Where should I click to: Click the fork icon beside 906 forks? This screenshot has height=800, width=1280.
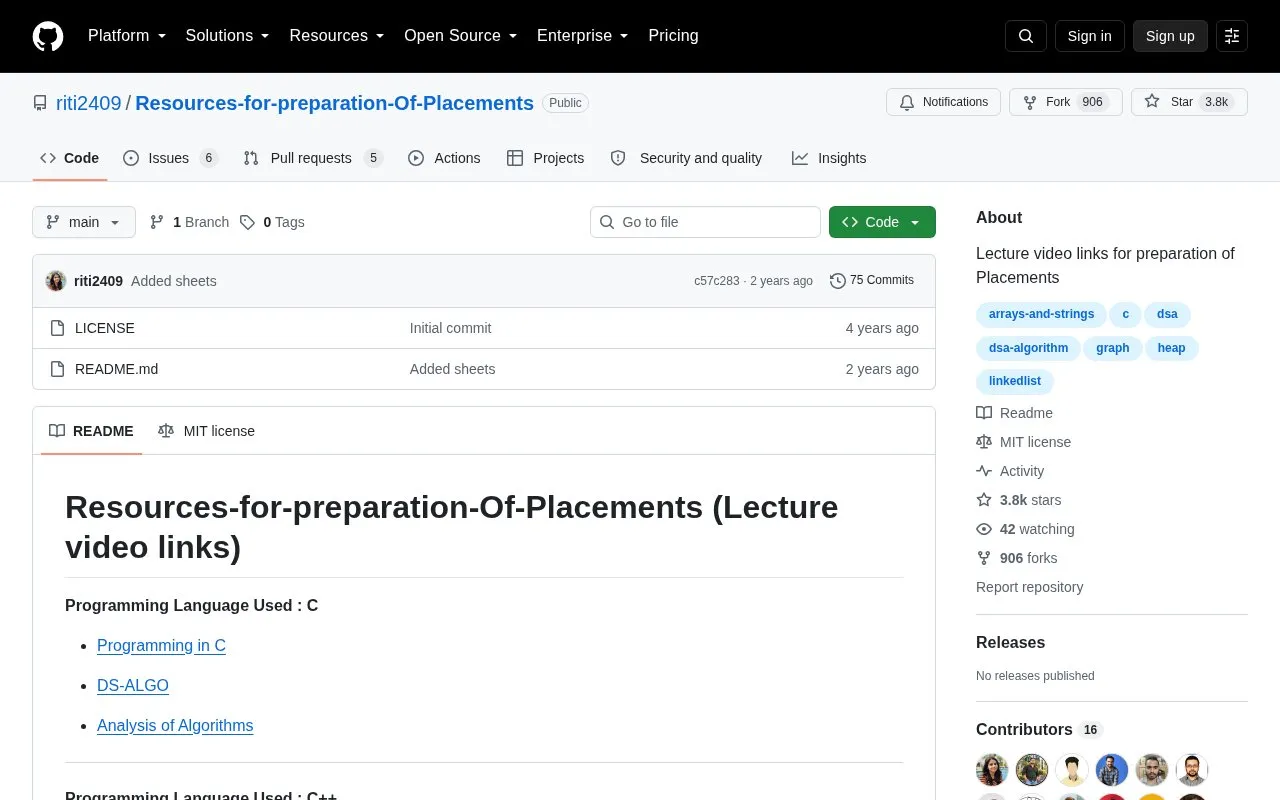click(984, 558)
